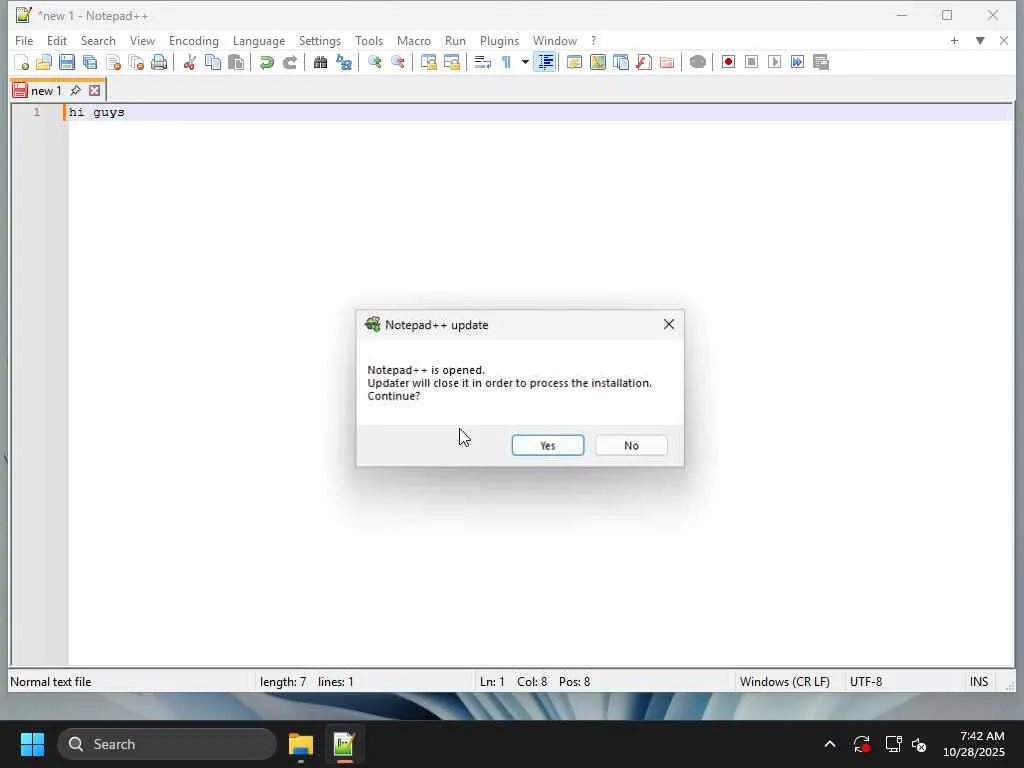Viewport: 1024px width, 768px height.
Task: Open the Settings menu
Action: (x=319, y=40)
